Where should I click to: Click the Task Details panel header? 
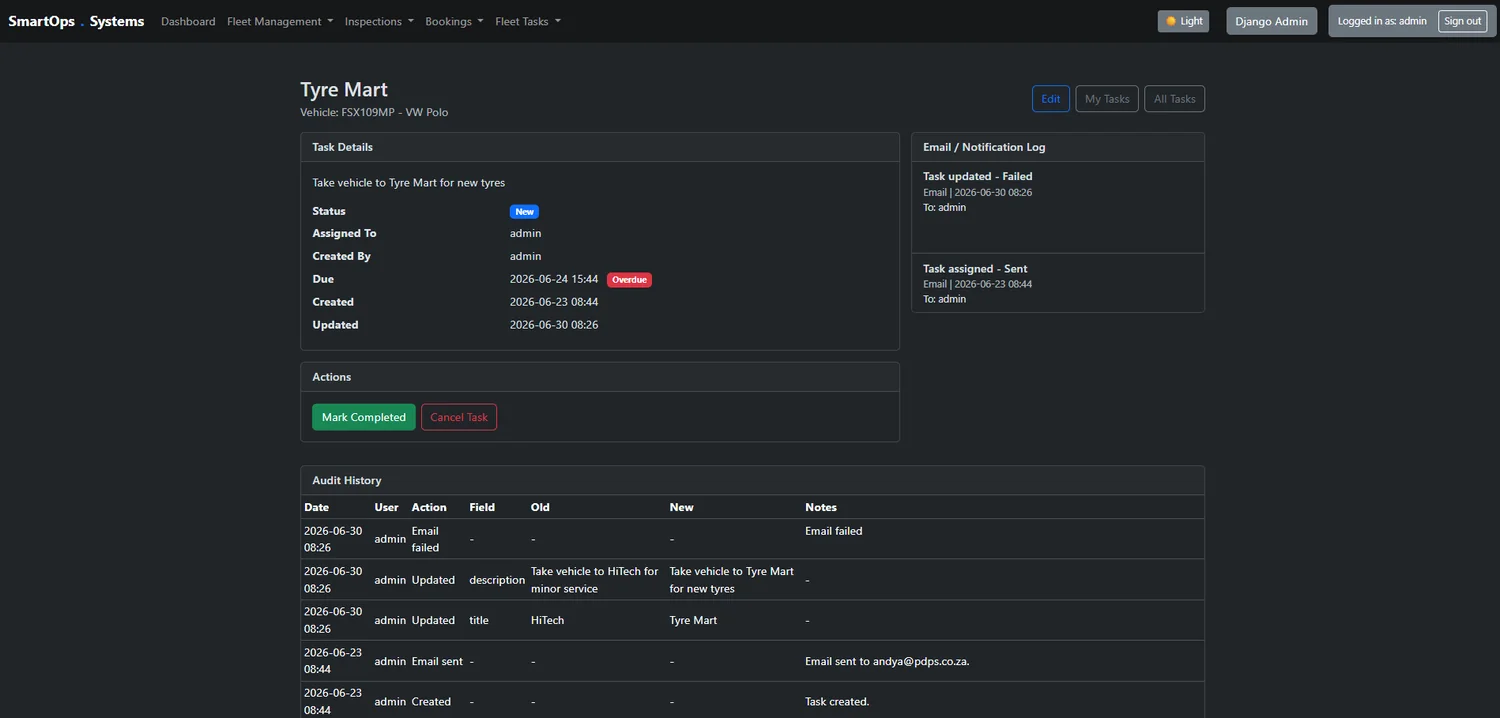tap(600, 147)
